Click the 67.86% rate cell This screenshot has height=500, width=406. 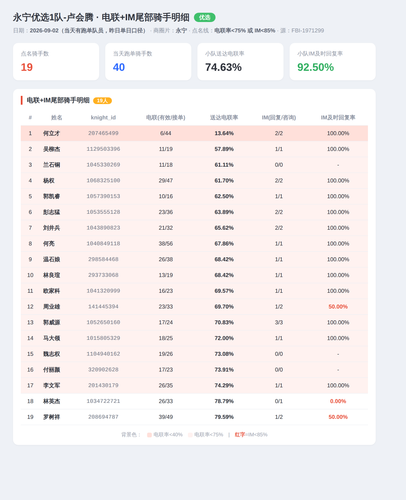tap(224, 244)
